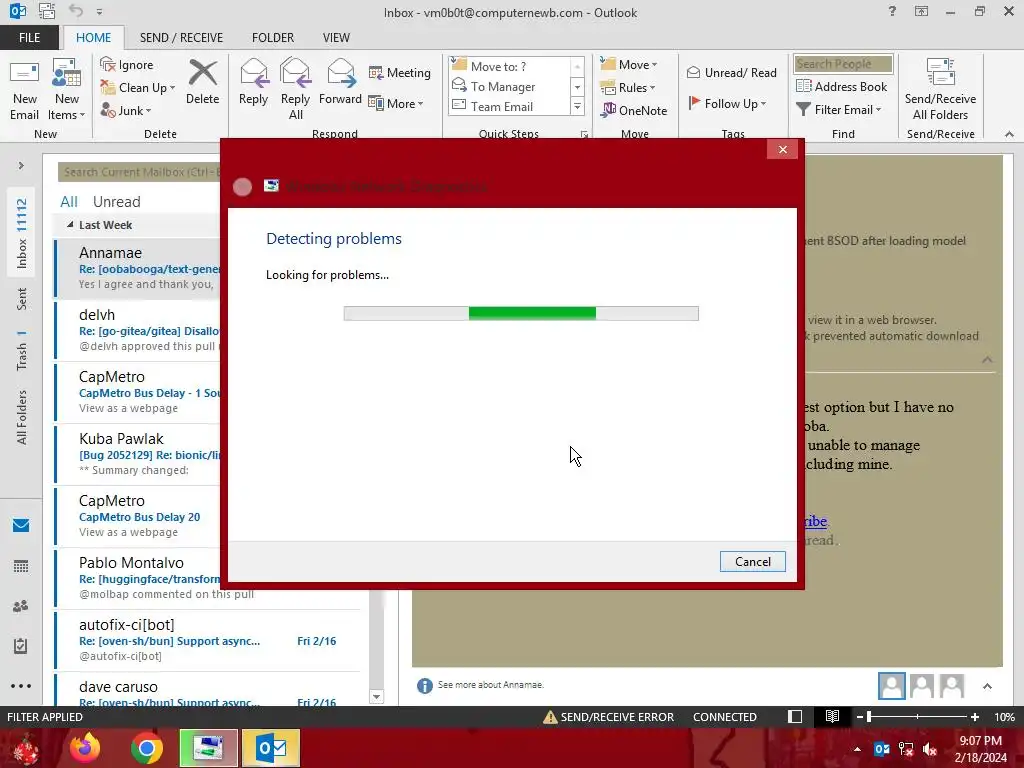Switch to the HOME tab
Viewport: 1024px width, 768px height.
(x=93, y=37)
